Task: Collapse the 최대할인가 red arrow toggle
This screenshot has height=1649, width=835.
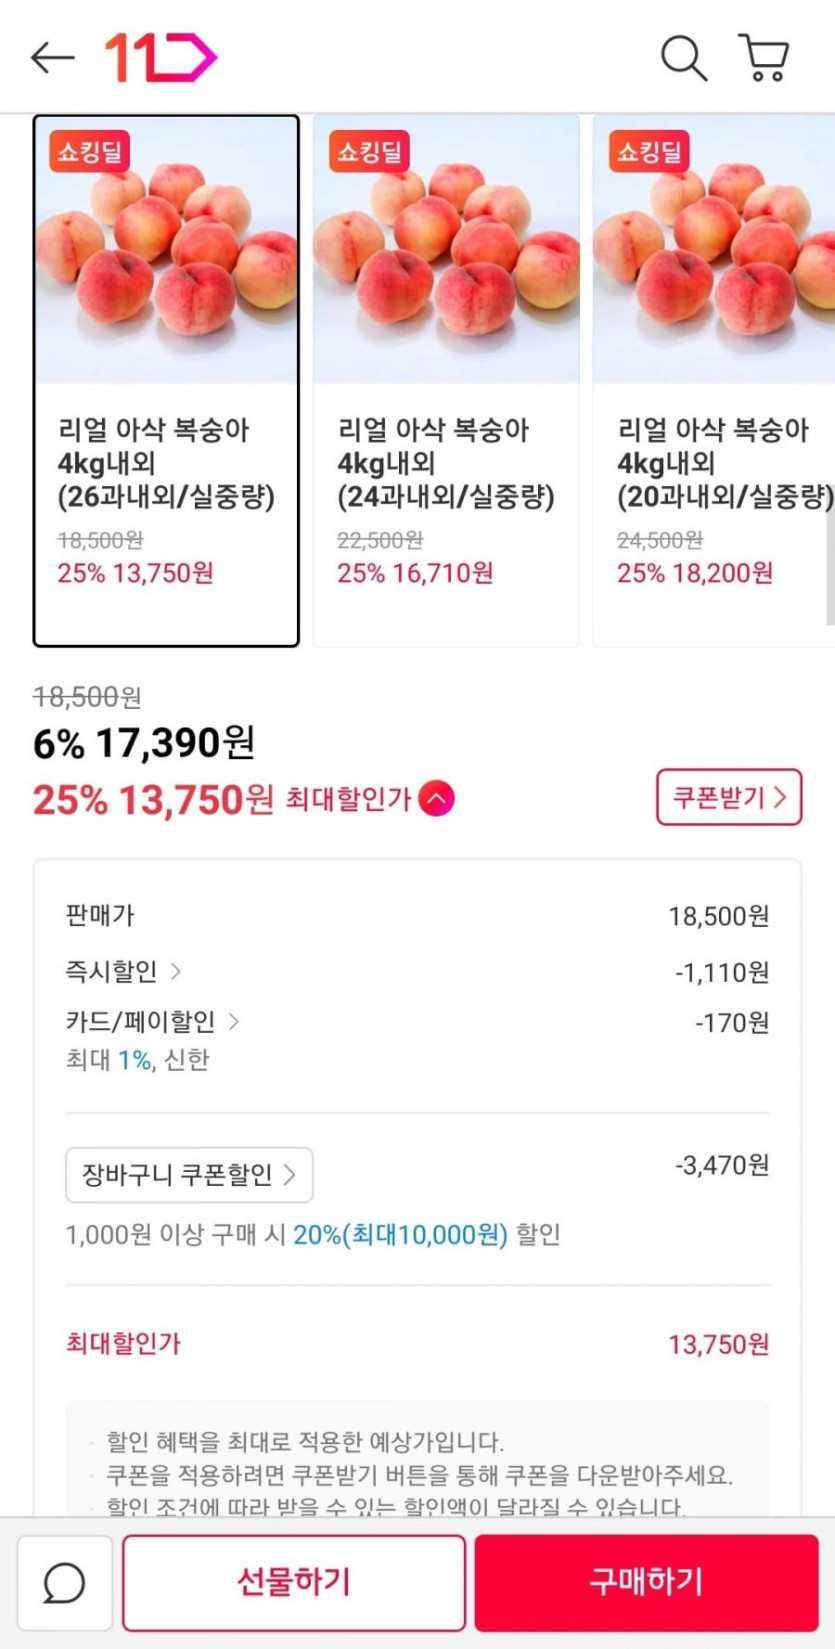Action: (437, 799)
